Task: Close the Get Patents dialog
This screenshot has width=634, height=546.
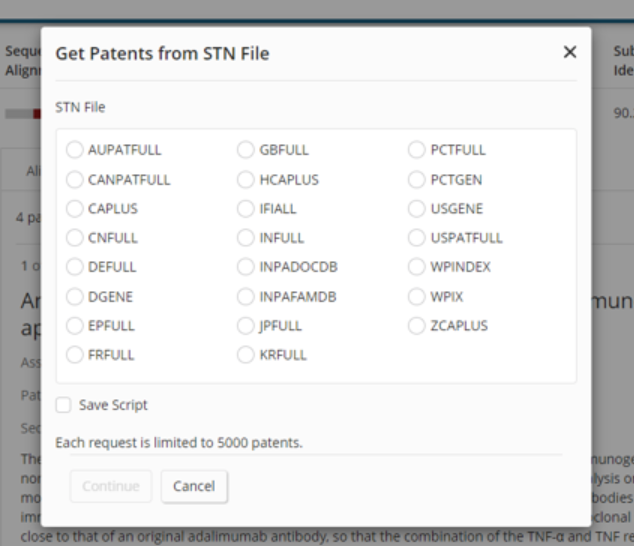Action: click(570, 52)
